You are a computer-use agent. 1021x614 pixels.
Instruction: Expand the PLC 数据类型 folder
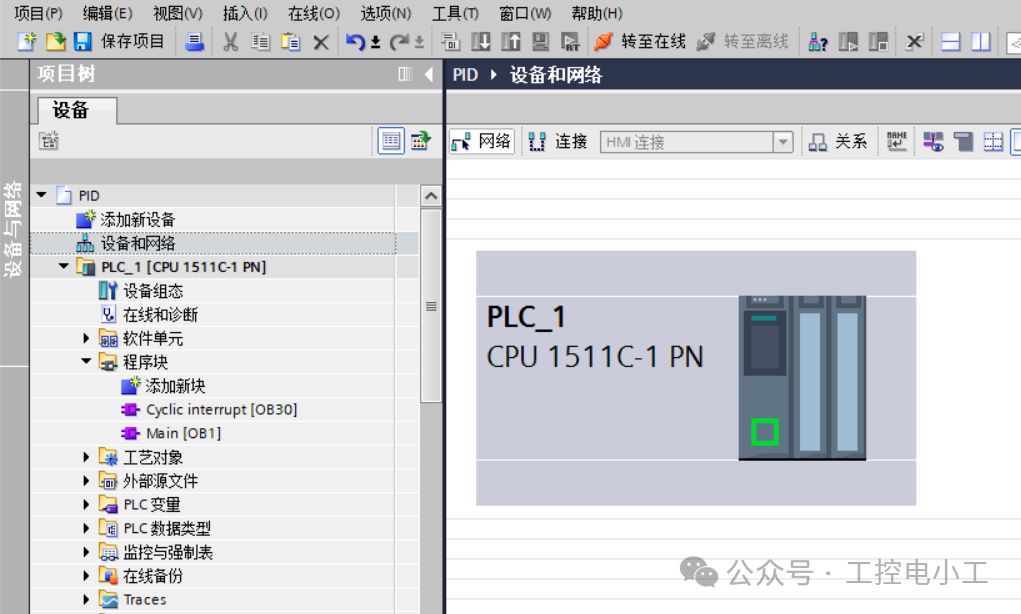pos(85,528)
